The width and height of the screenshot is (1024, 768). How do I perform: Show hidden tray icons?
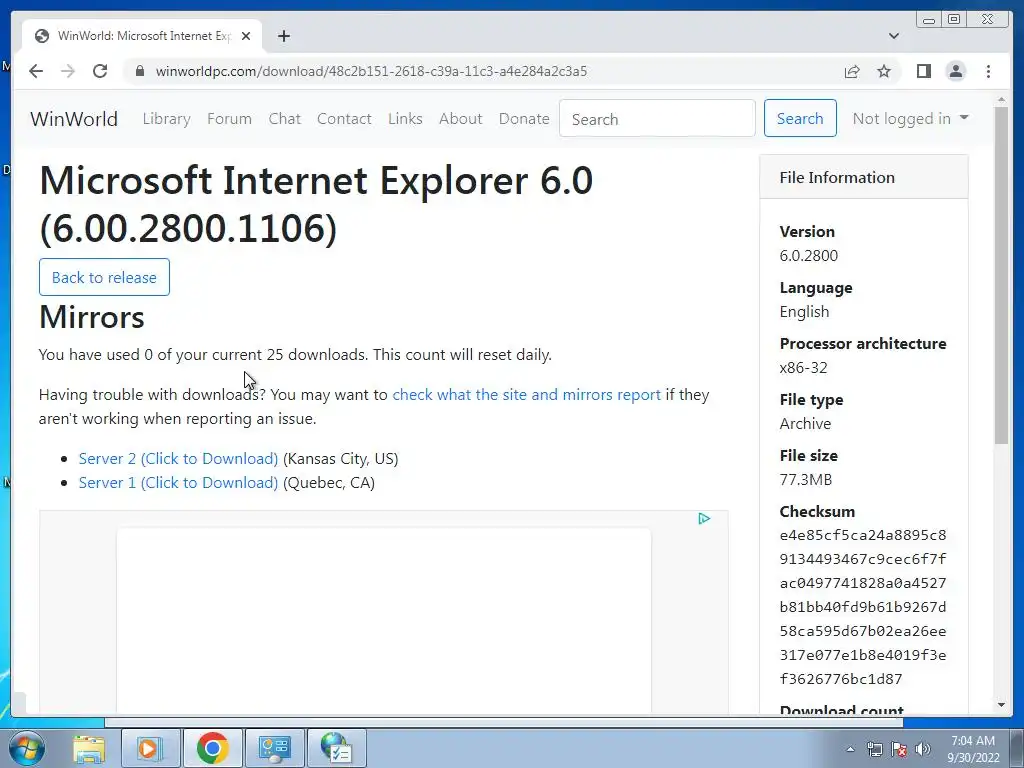pyautogui.click(x=850, y=749)
